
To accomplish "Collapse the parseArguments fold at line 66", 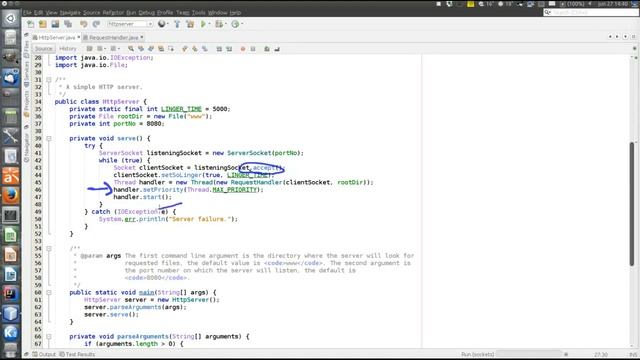I will 49,336.
